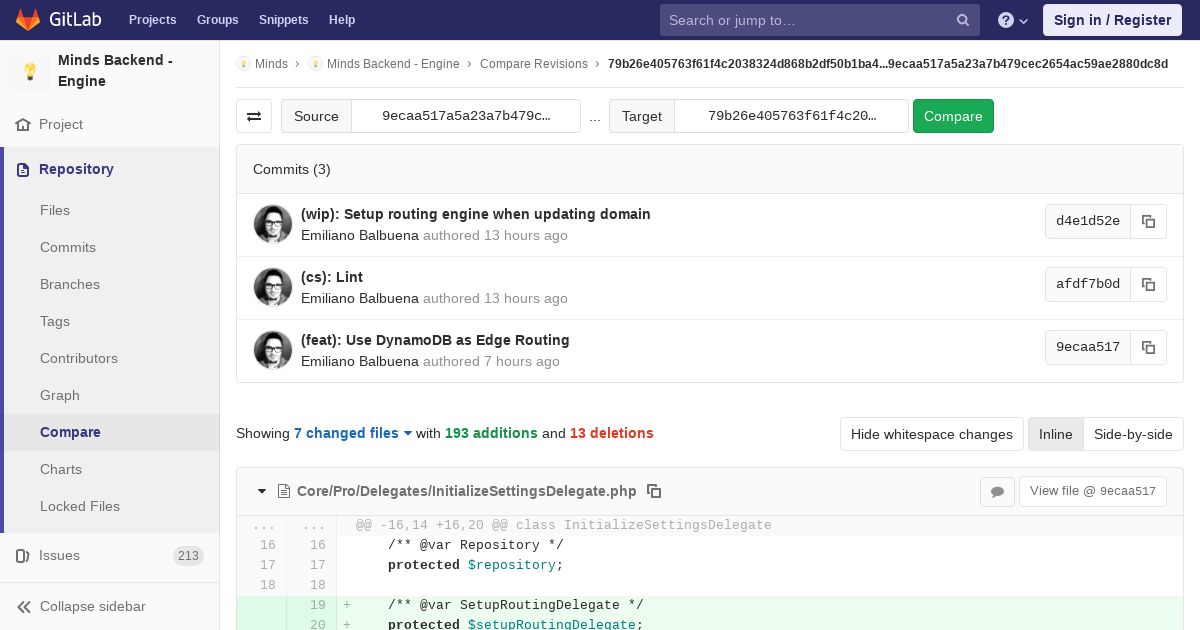Click the GitLab fox logo
Viewport: 1200px width, 630px height.
point(28,19)
